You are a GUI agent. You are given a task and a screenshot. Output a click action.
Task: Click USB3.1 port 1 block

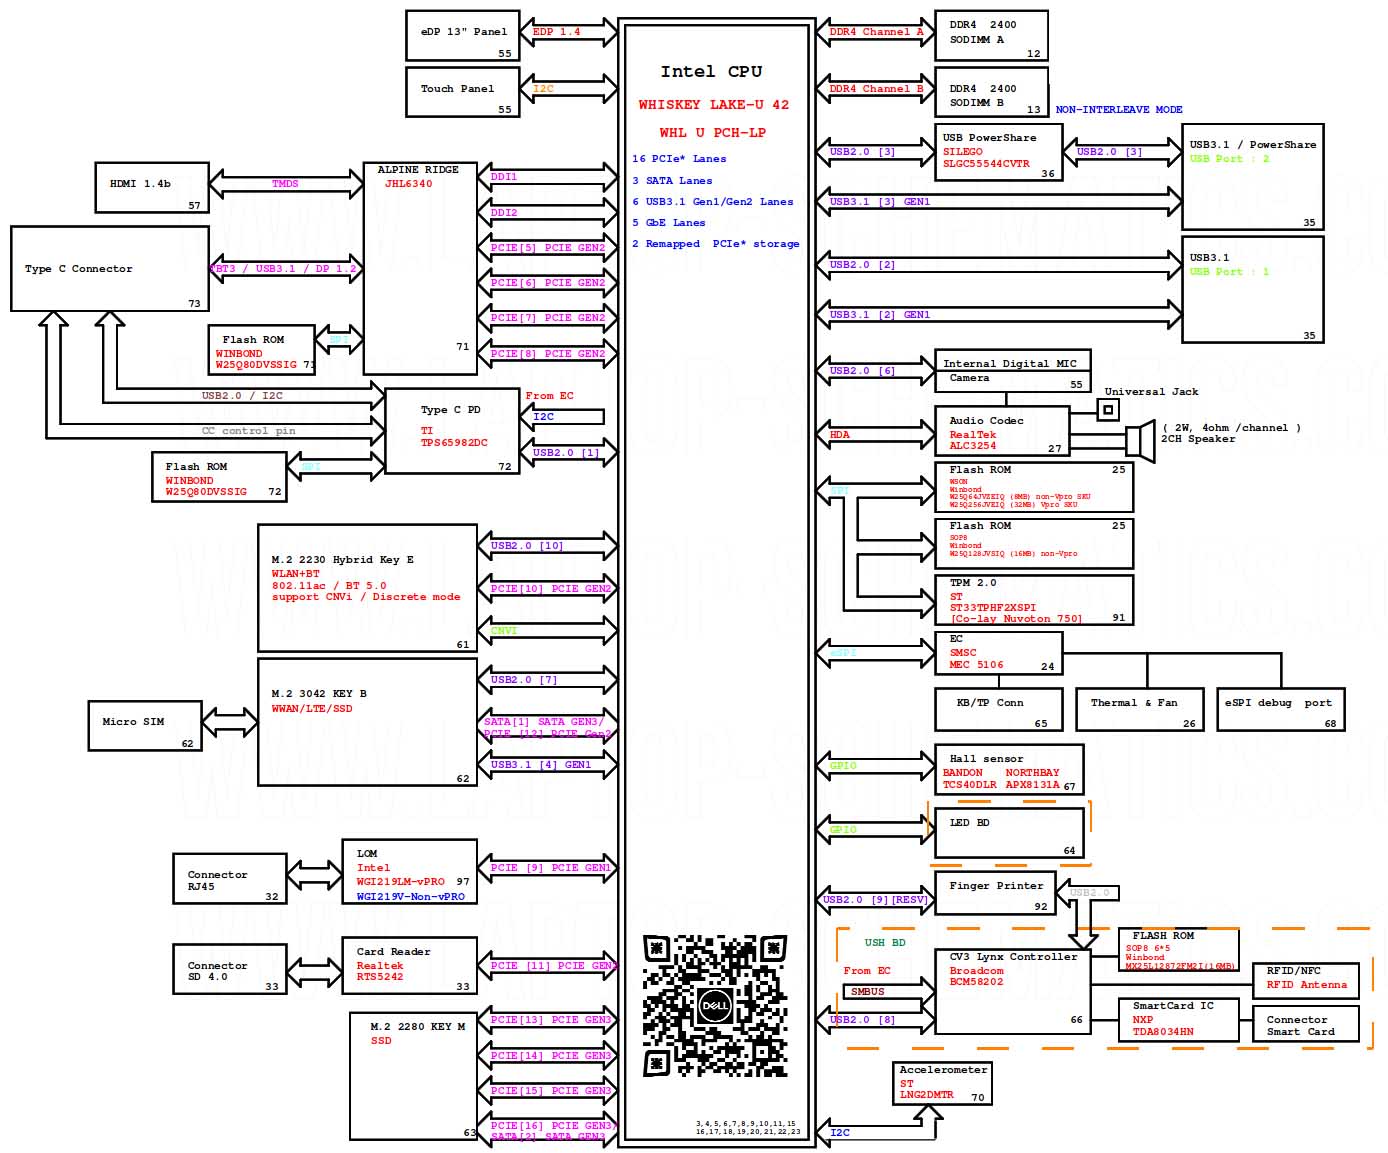1253,290
